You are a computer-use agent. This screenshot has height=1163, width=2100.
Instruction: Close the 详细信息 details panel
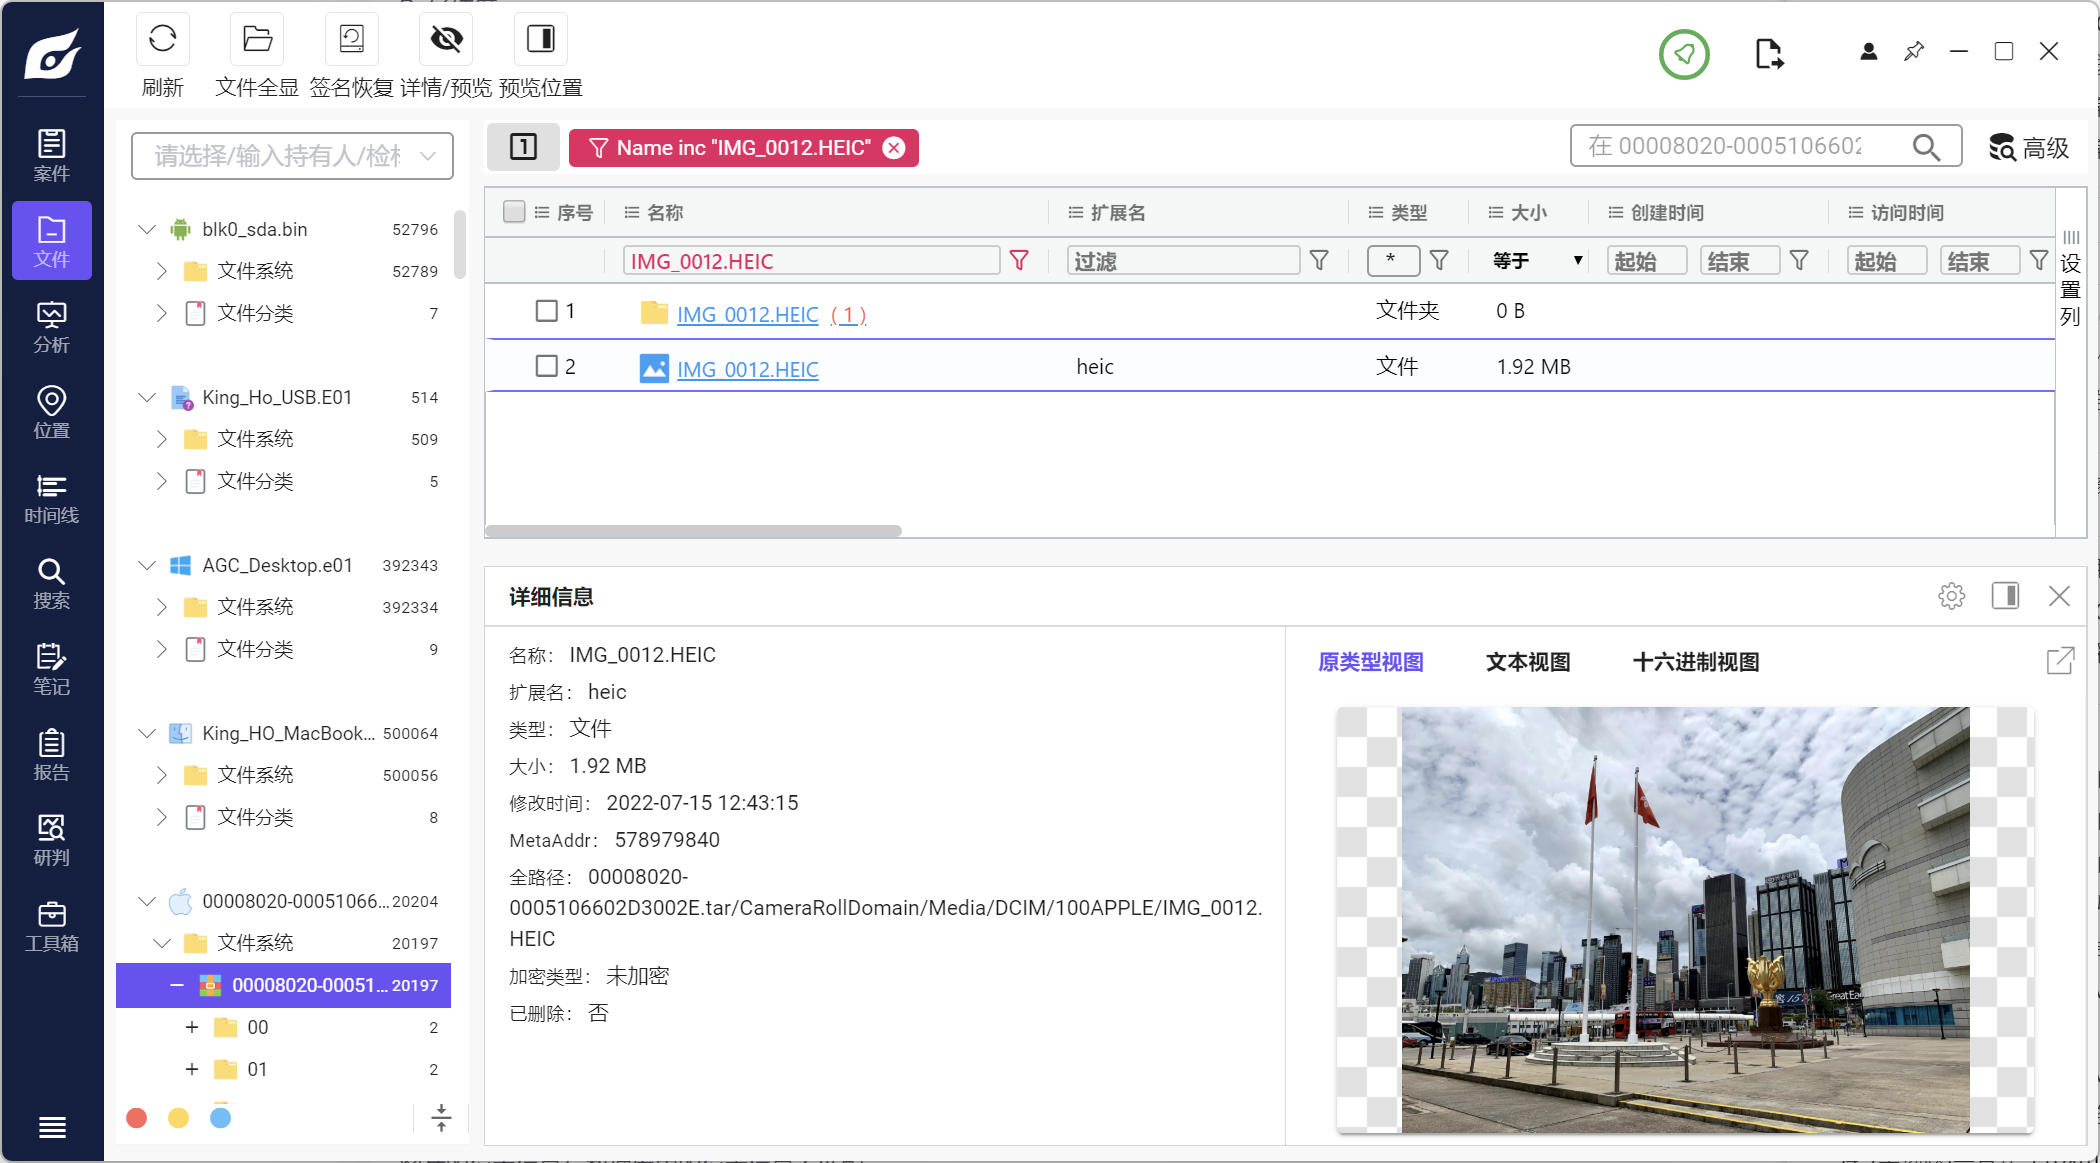click(x=2059, y=596)
